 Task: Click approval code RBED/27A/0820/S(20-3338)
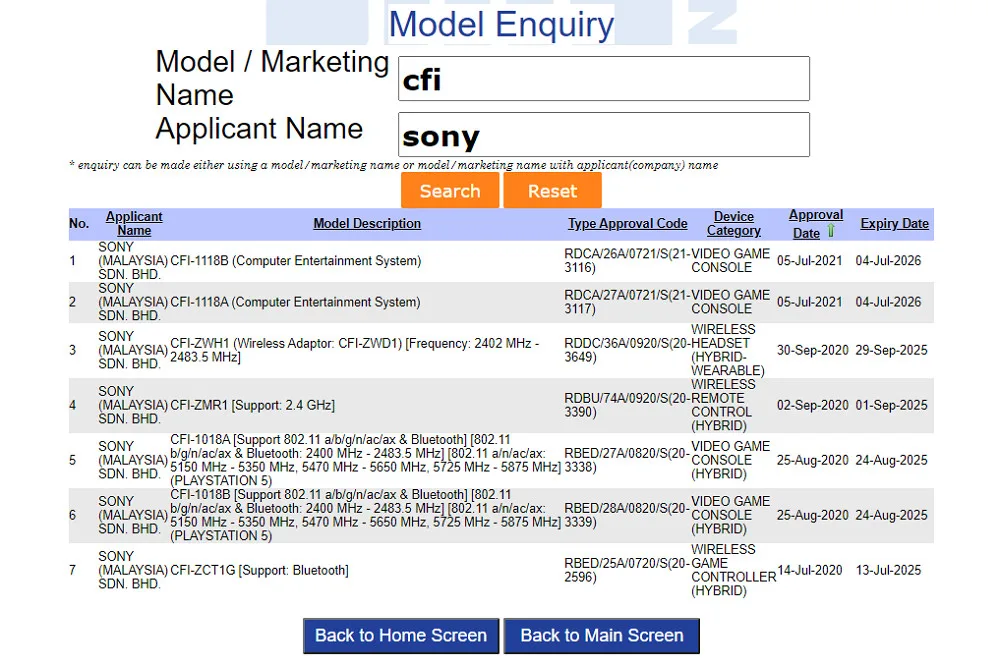[627, 460]
